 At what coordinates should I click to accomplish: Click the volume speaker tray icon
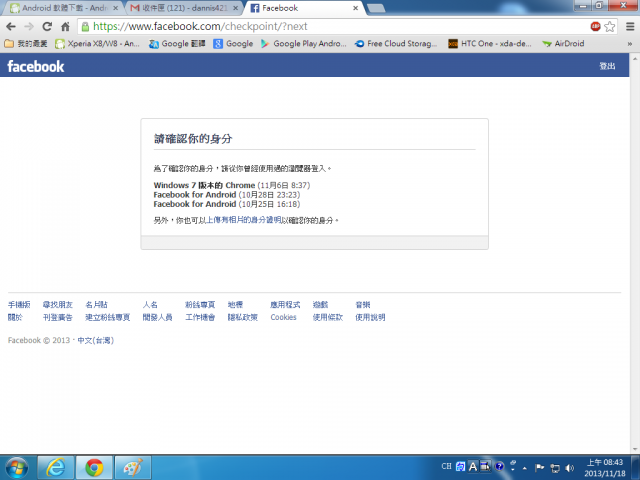570,468
